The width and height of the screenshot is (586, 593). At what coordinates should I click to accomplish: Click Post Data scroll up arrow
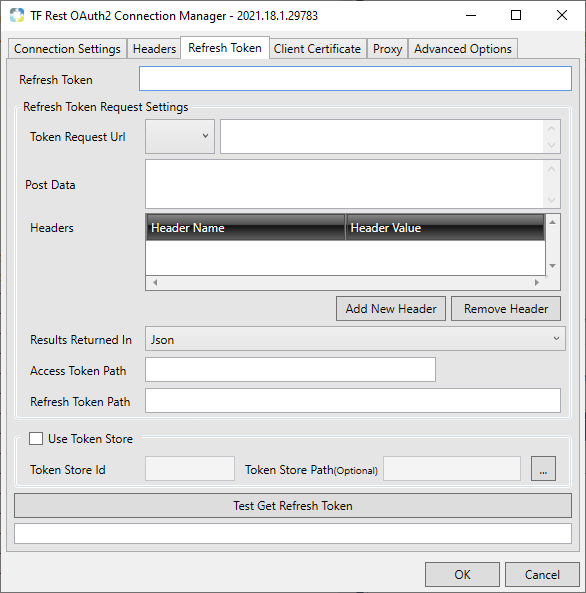552,169
